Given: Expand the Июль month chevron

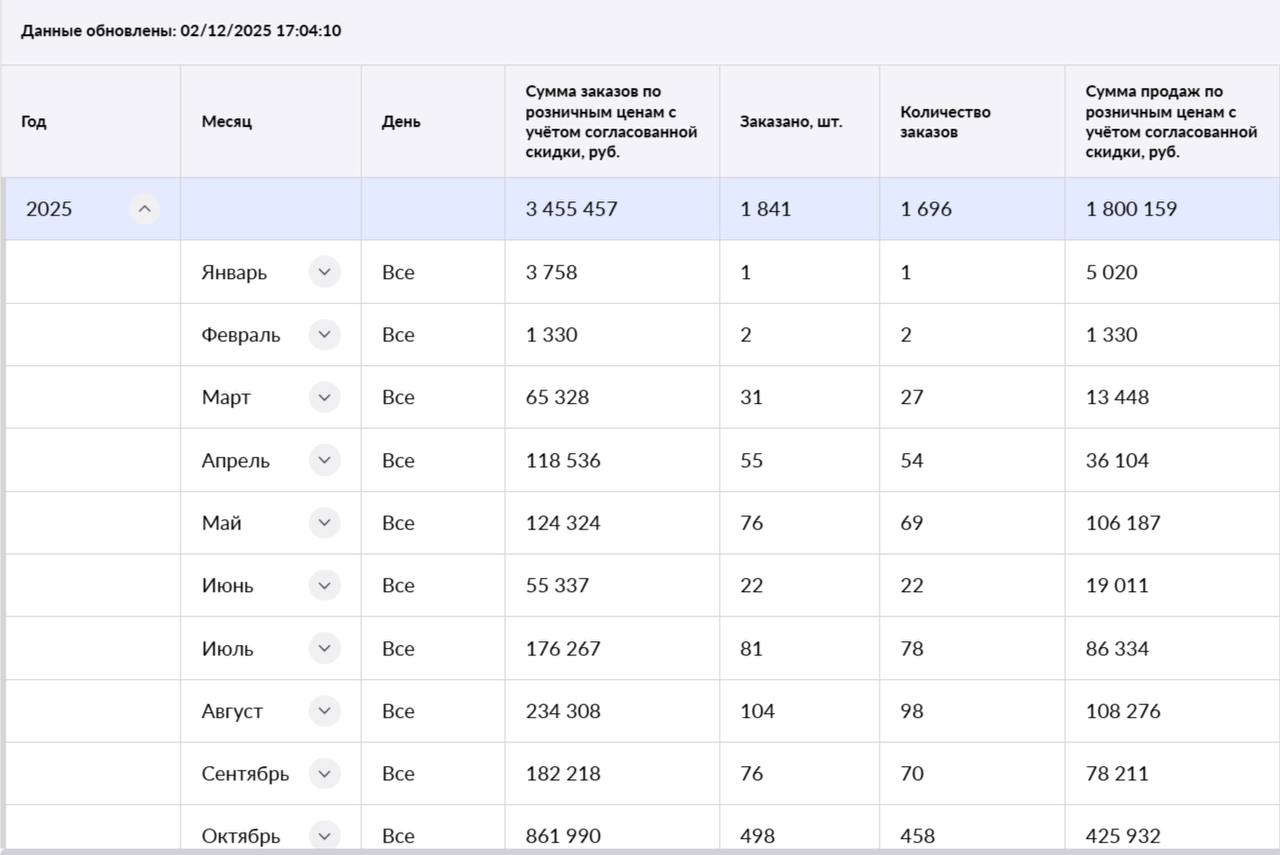Looking at the screenshot, I should [x=324, y=648].
